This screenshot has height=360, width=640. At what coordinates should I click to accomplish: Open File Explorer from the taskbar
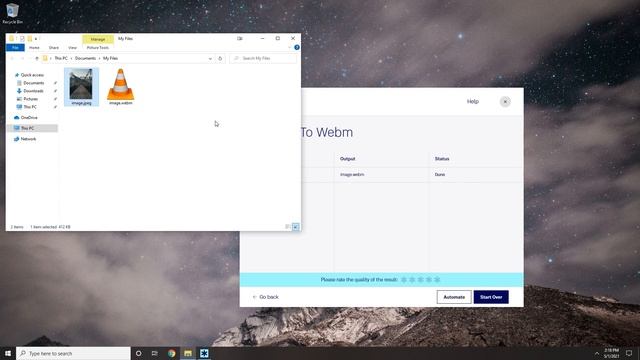(x=188, y=353)
